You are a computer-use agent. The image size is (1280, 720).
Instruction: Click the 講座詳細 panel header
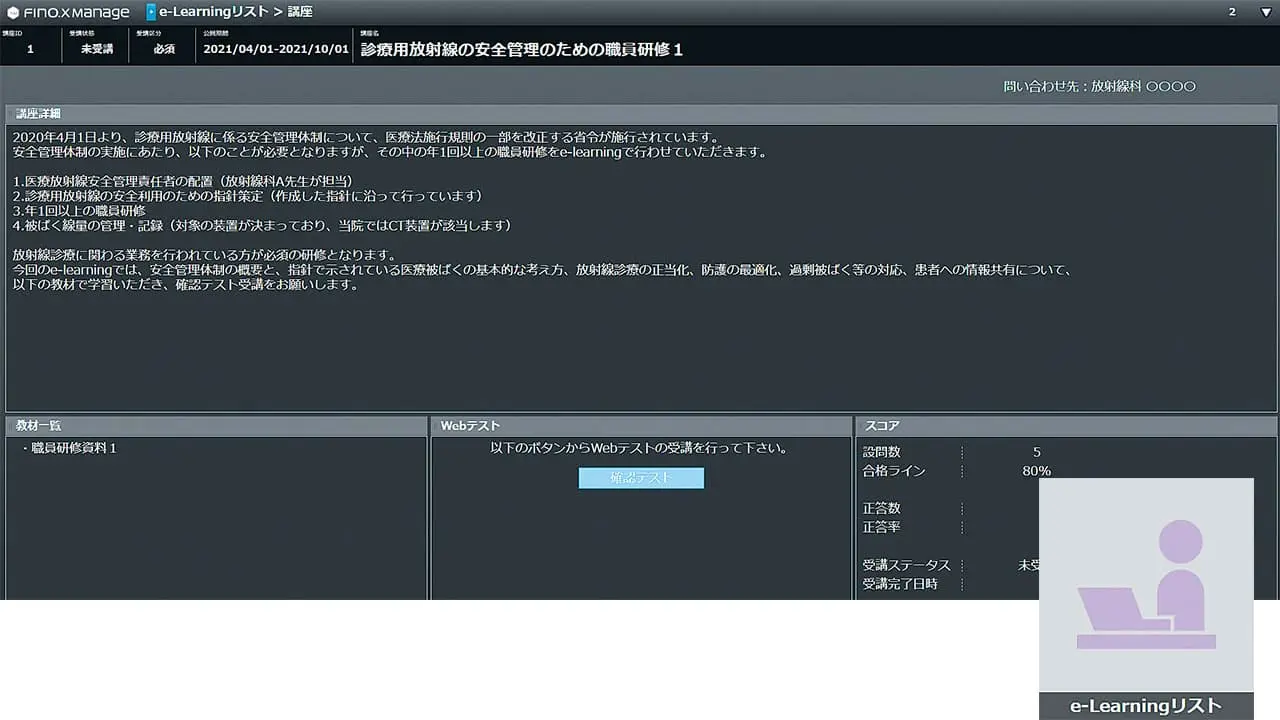36,113
